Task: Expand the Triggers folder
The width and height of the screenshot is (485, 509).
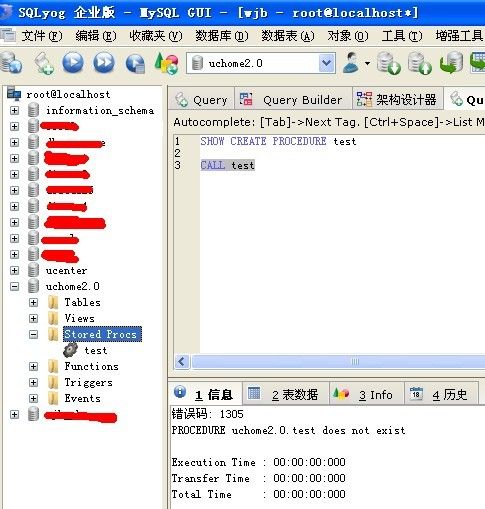Action: [x=33, y=382]
